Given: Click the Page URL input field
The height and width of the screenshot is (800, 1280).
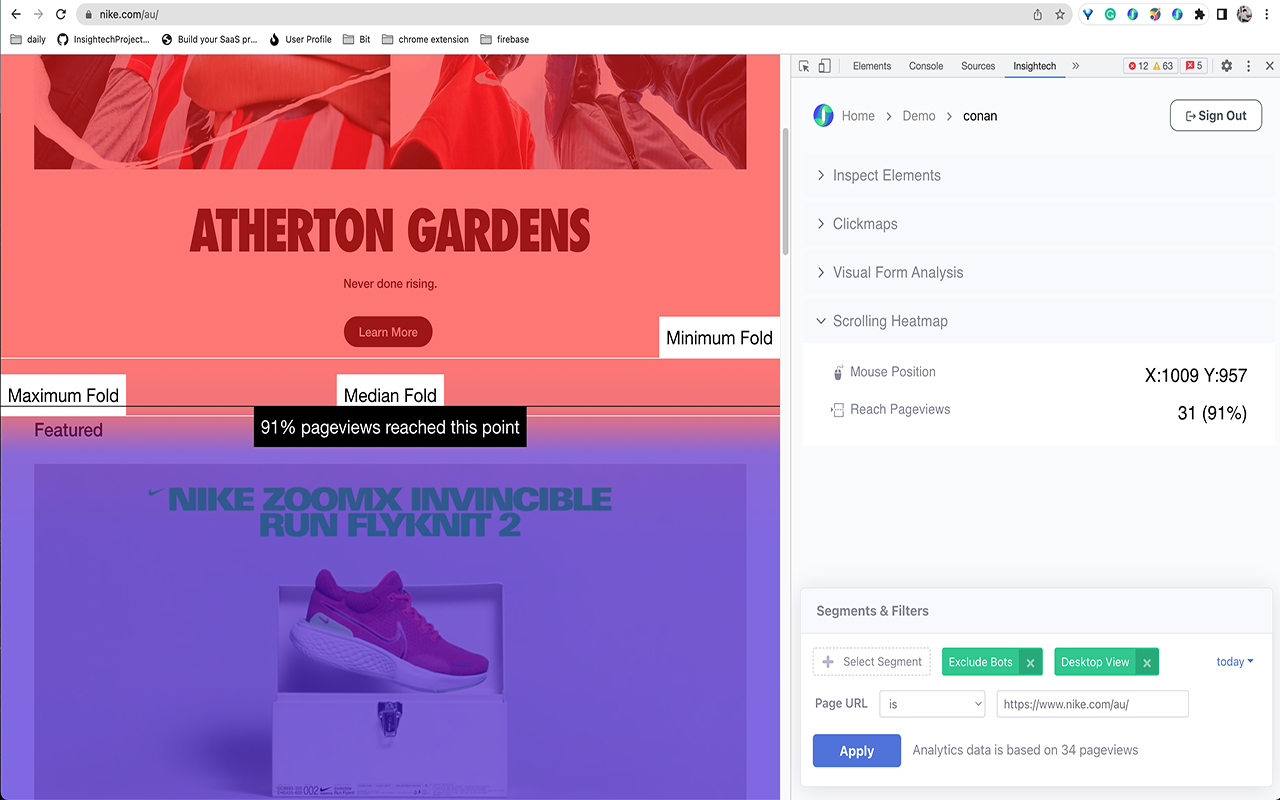Looking at the screenshot, I should [x=1092, y=704].
